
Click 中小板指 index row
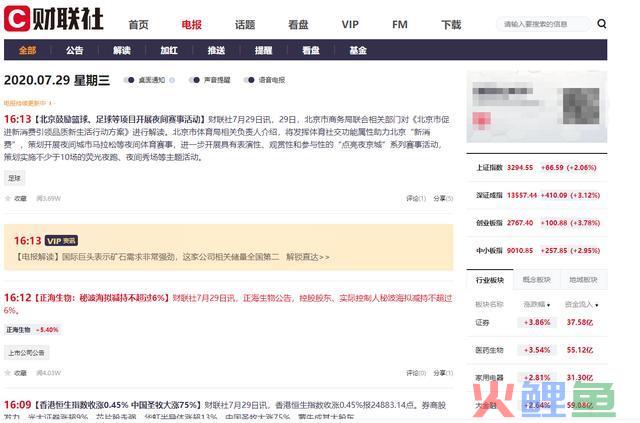pyautogui.click(x=537, y=250)
